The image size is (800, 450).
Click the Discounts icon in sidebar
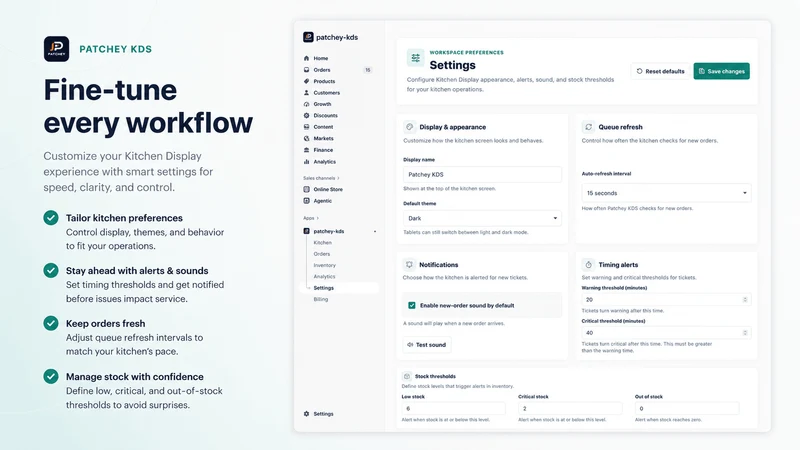click(x=307, y=115)
